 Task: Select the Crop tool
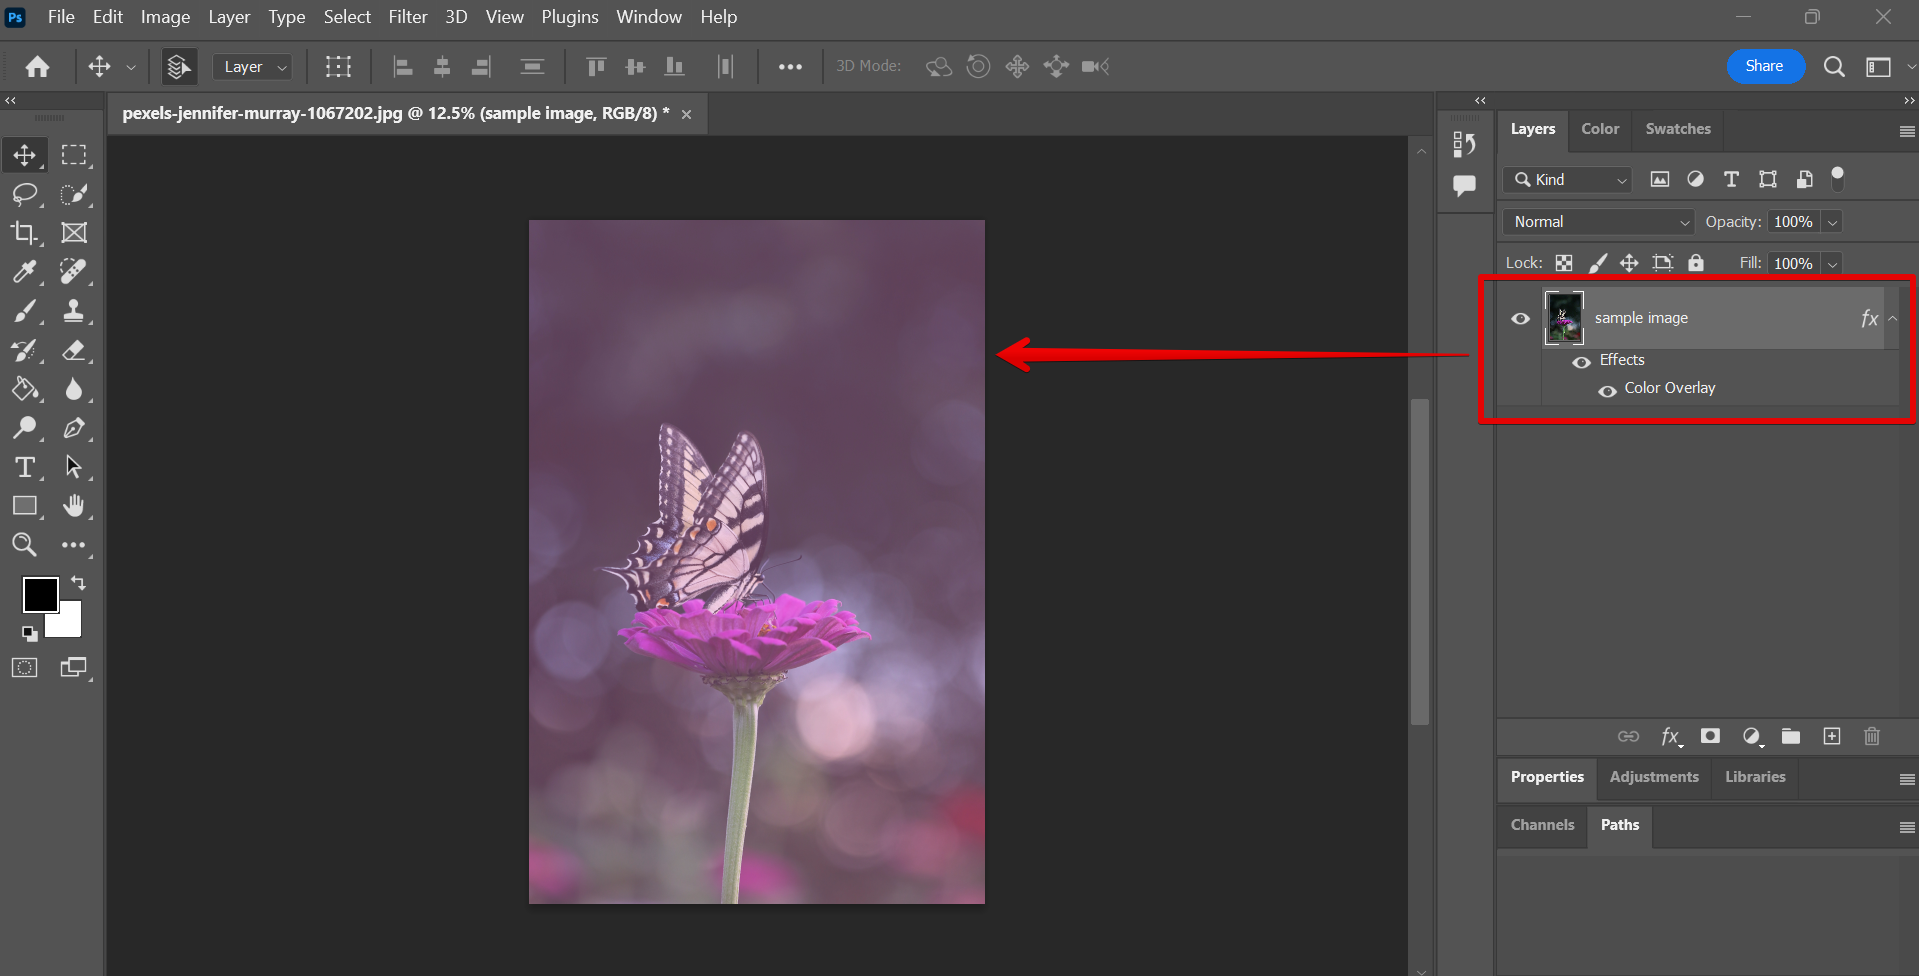24,233
